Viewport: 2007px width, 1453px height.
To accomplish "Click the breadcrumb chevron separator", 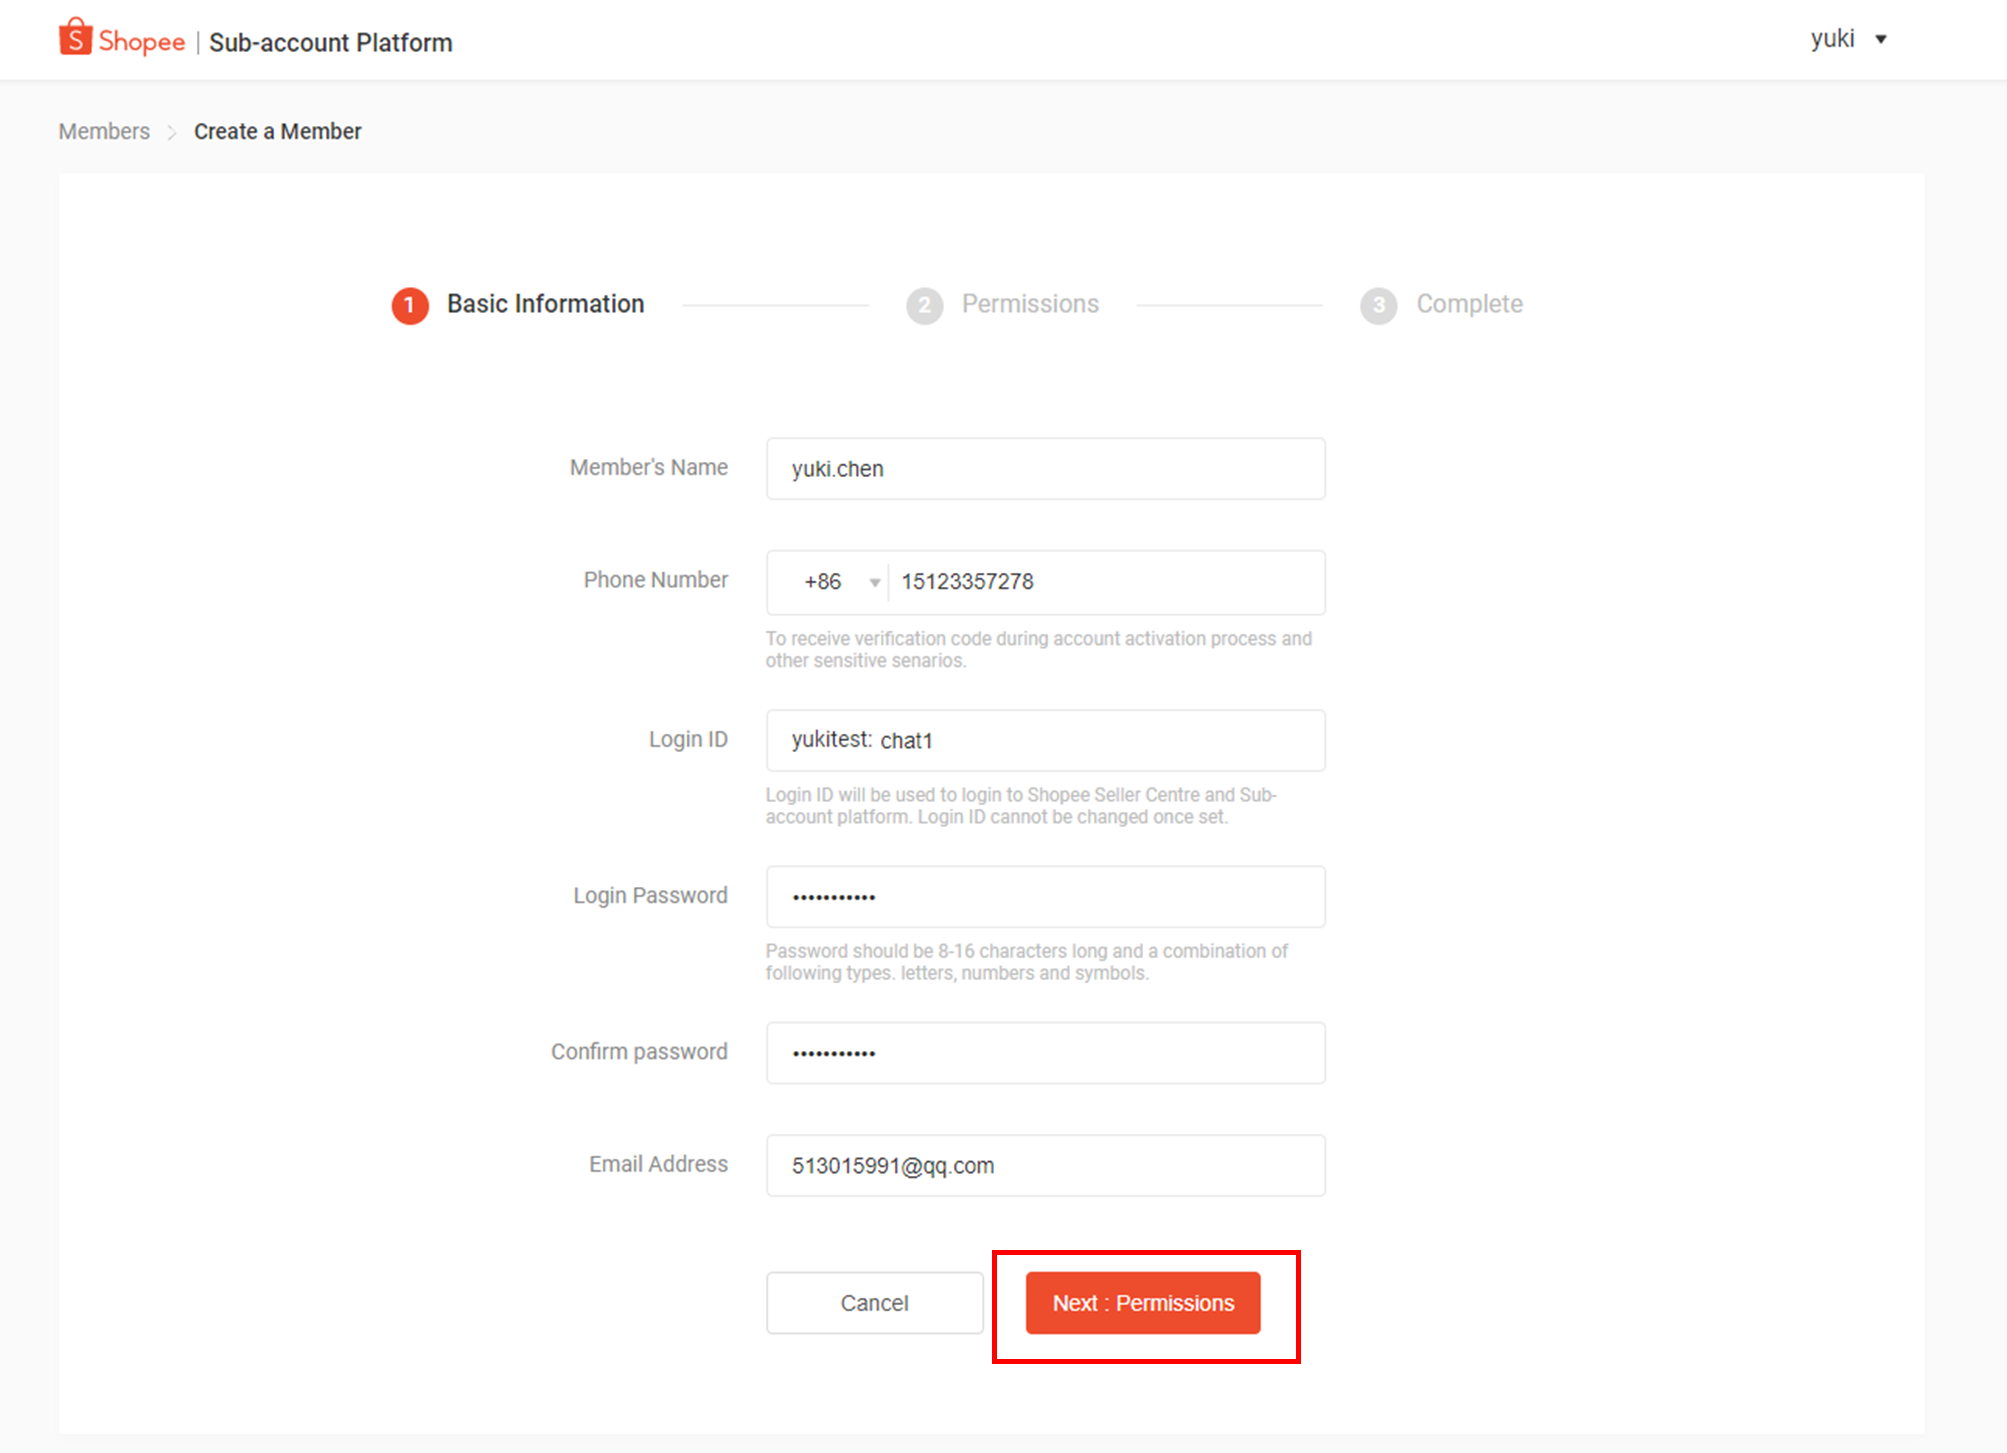I will pyautogui.click(x=172, y=132).
